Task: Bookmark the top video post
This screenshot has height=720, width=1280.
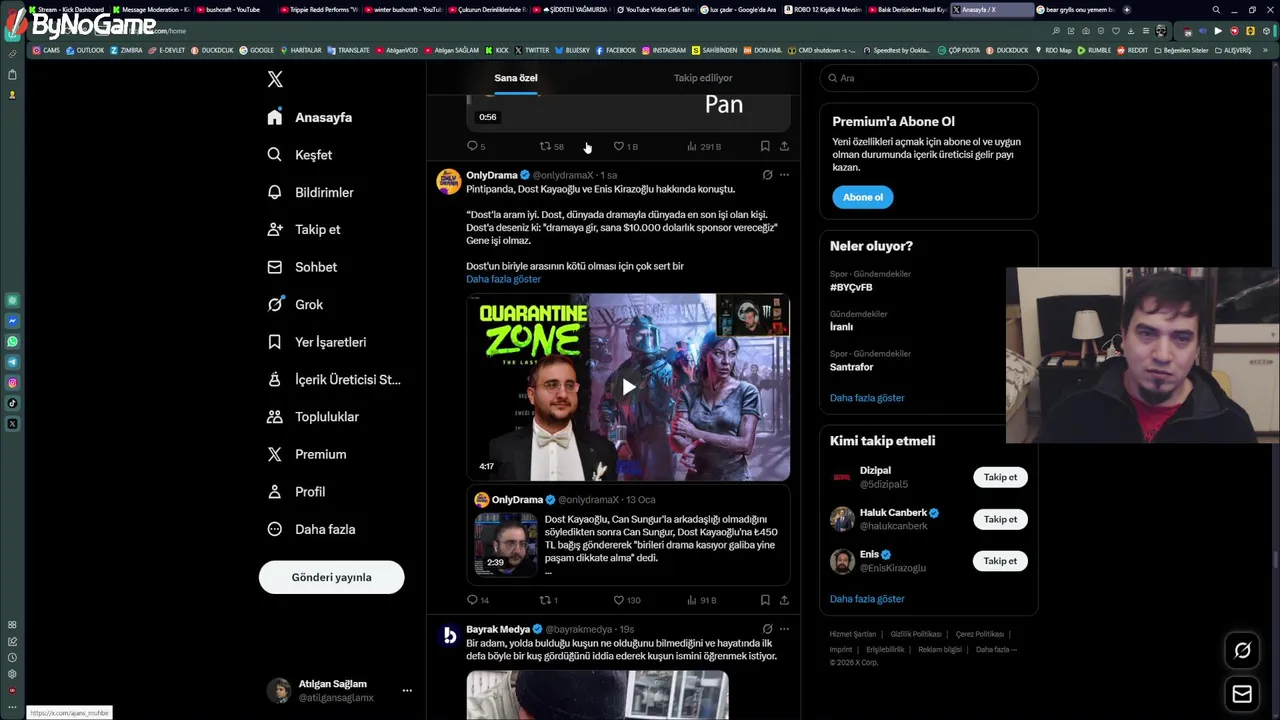Action: pyautogui.click(x=765, y=146)
